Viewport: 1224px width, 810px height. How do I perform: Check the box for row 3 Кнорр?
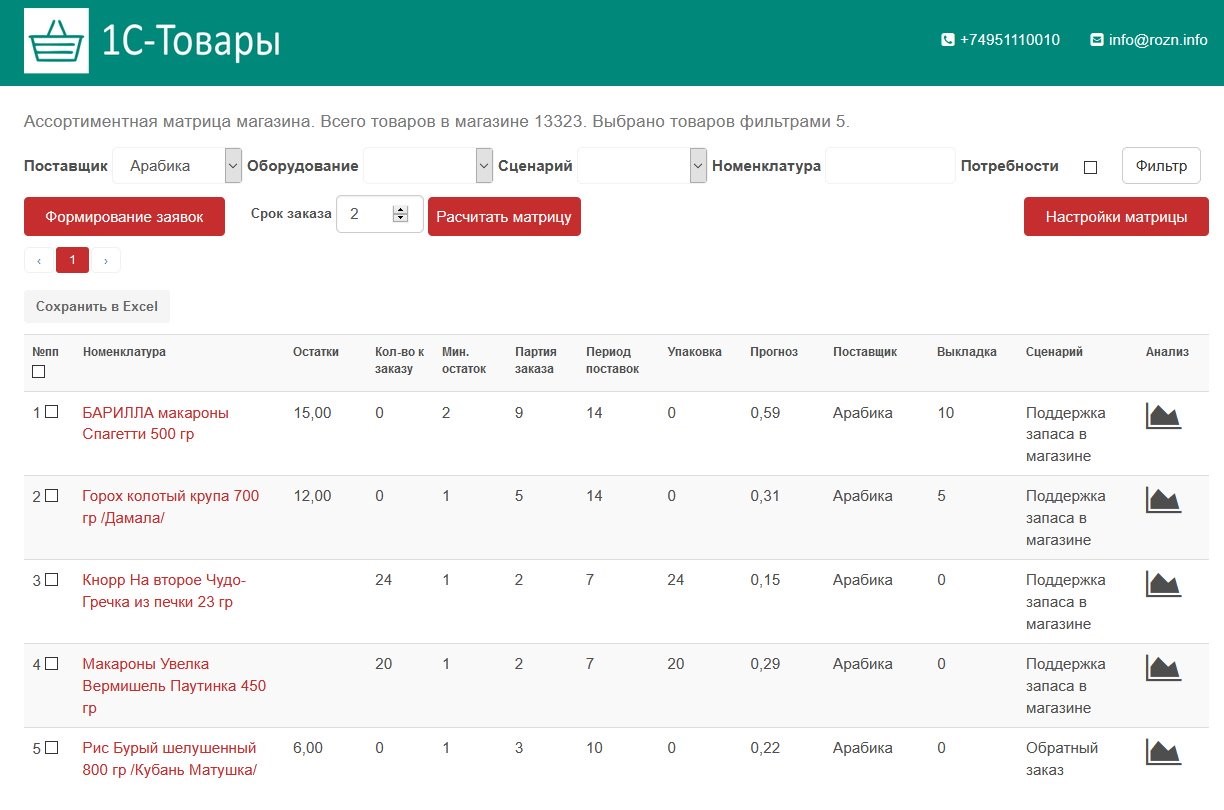(52, 579)
